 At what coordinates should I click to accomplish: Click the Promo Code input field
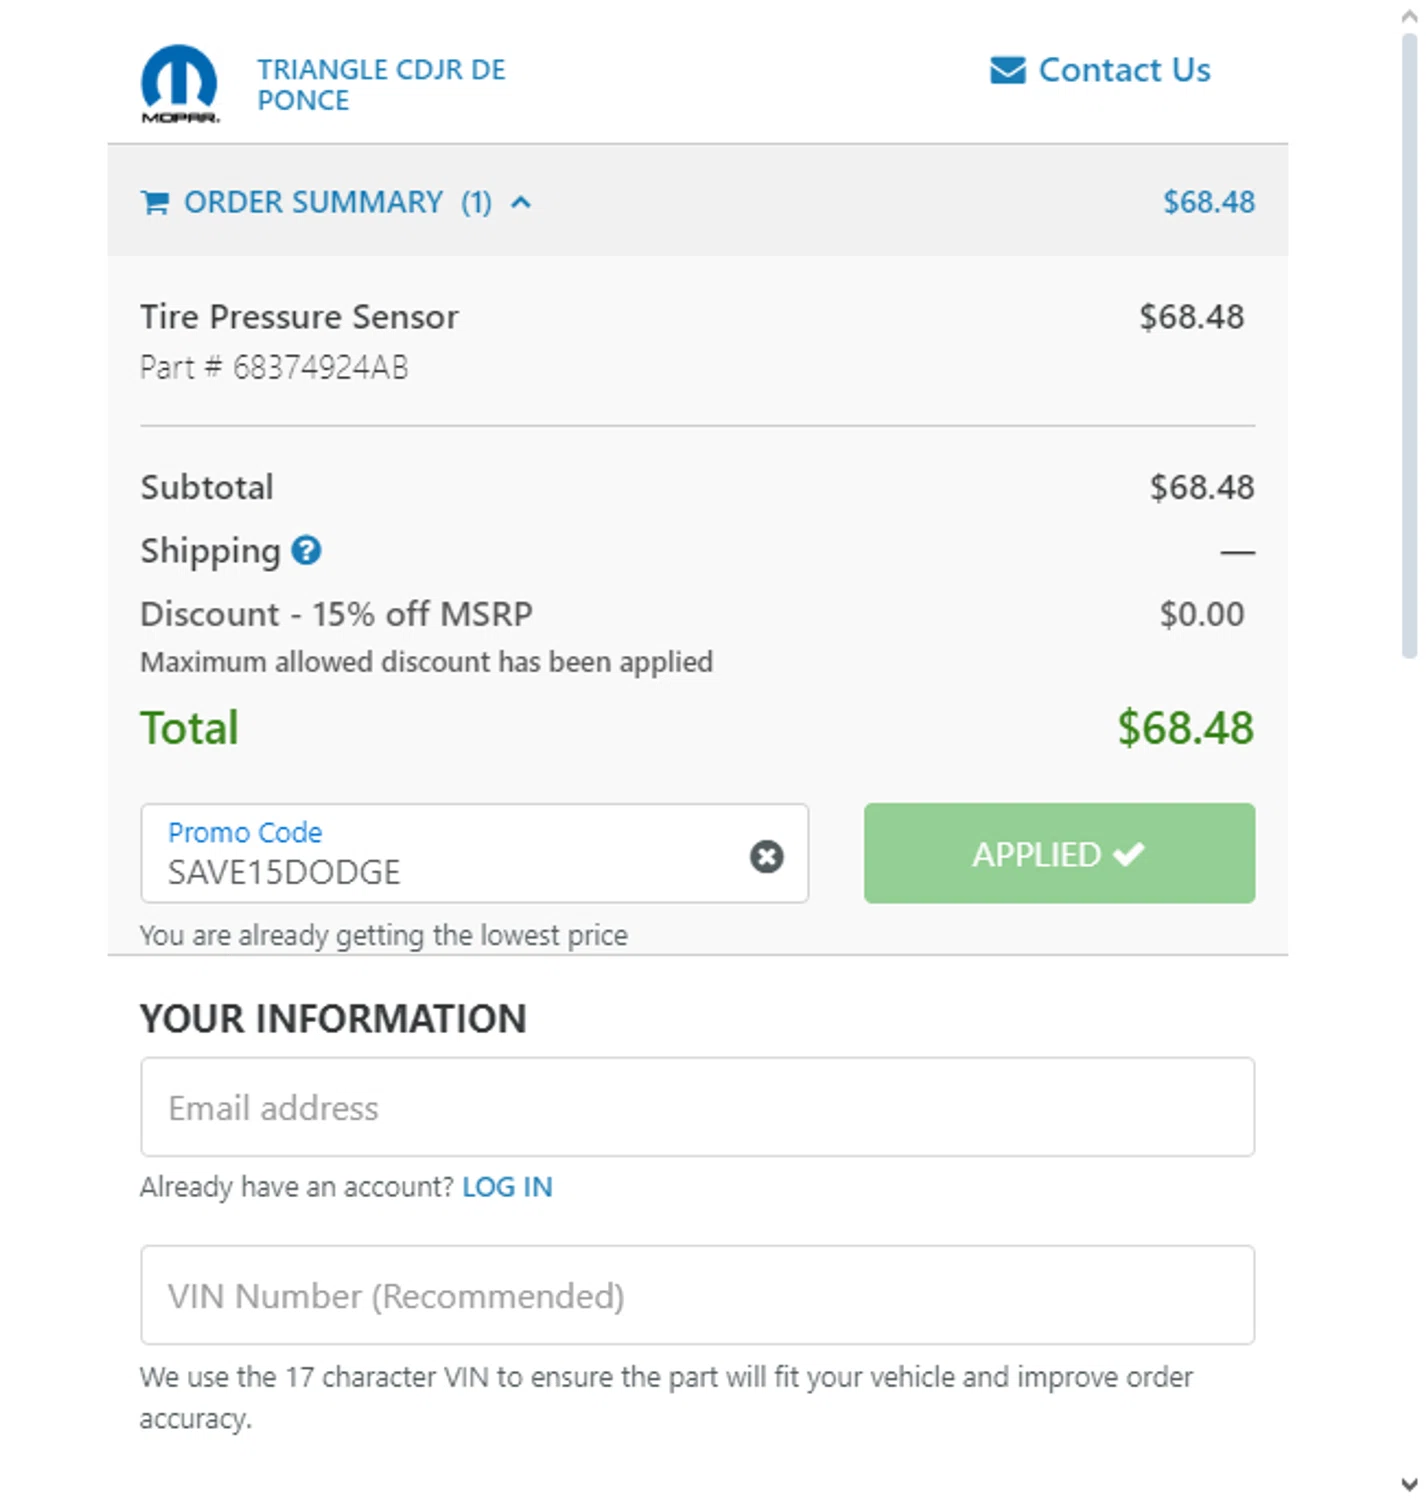point(450,870)
